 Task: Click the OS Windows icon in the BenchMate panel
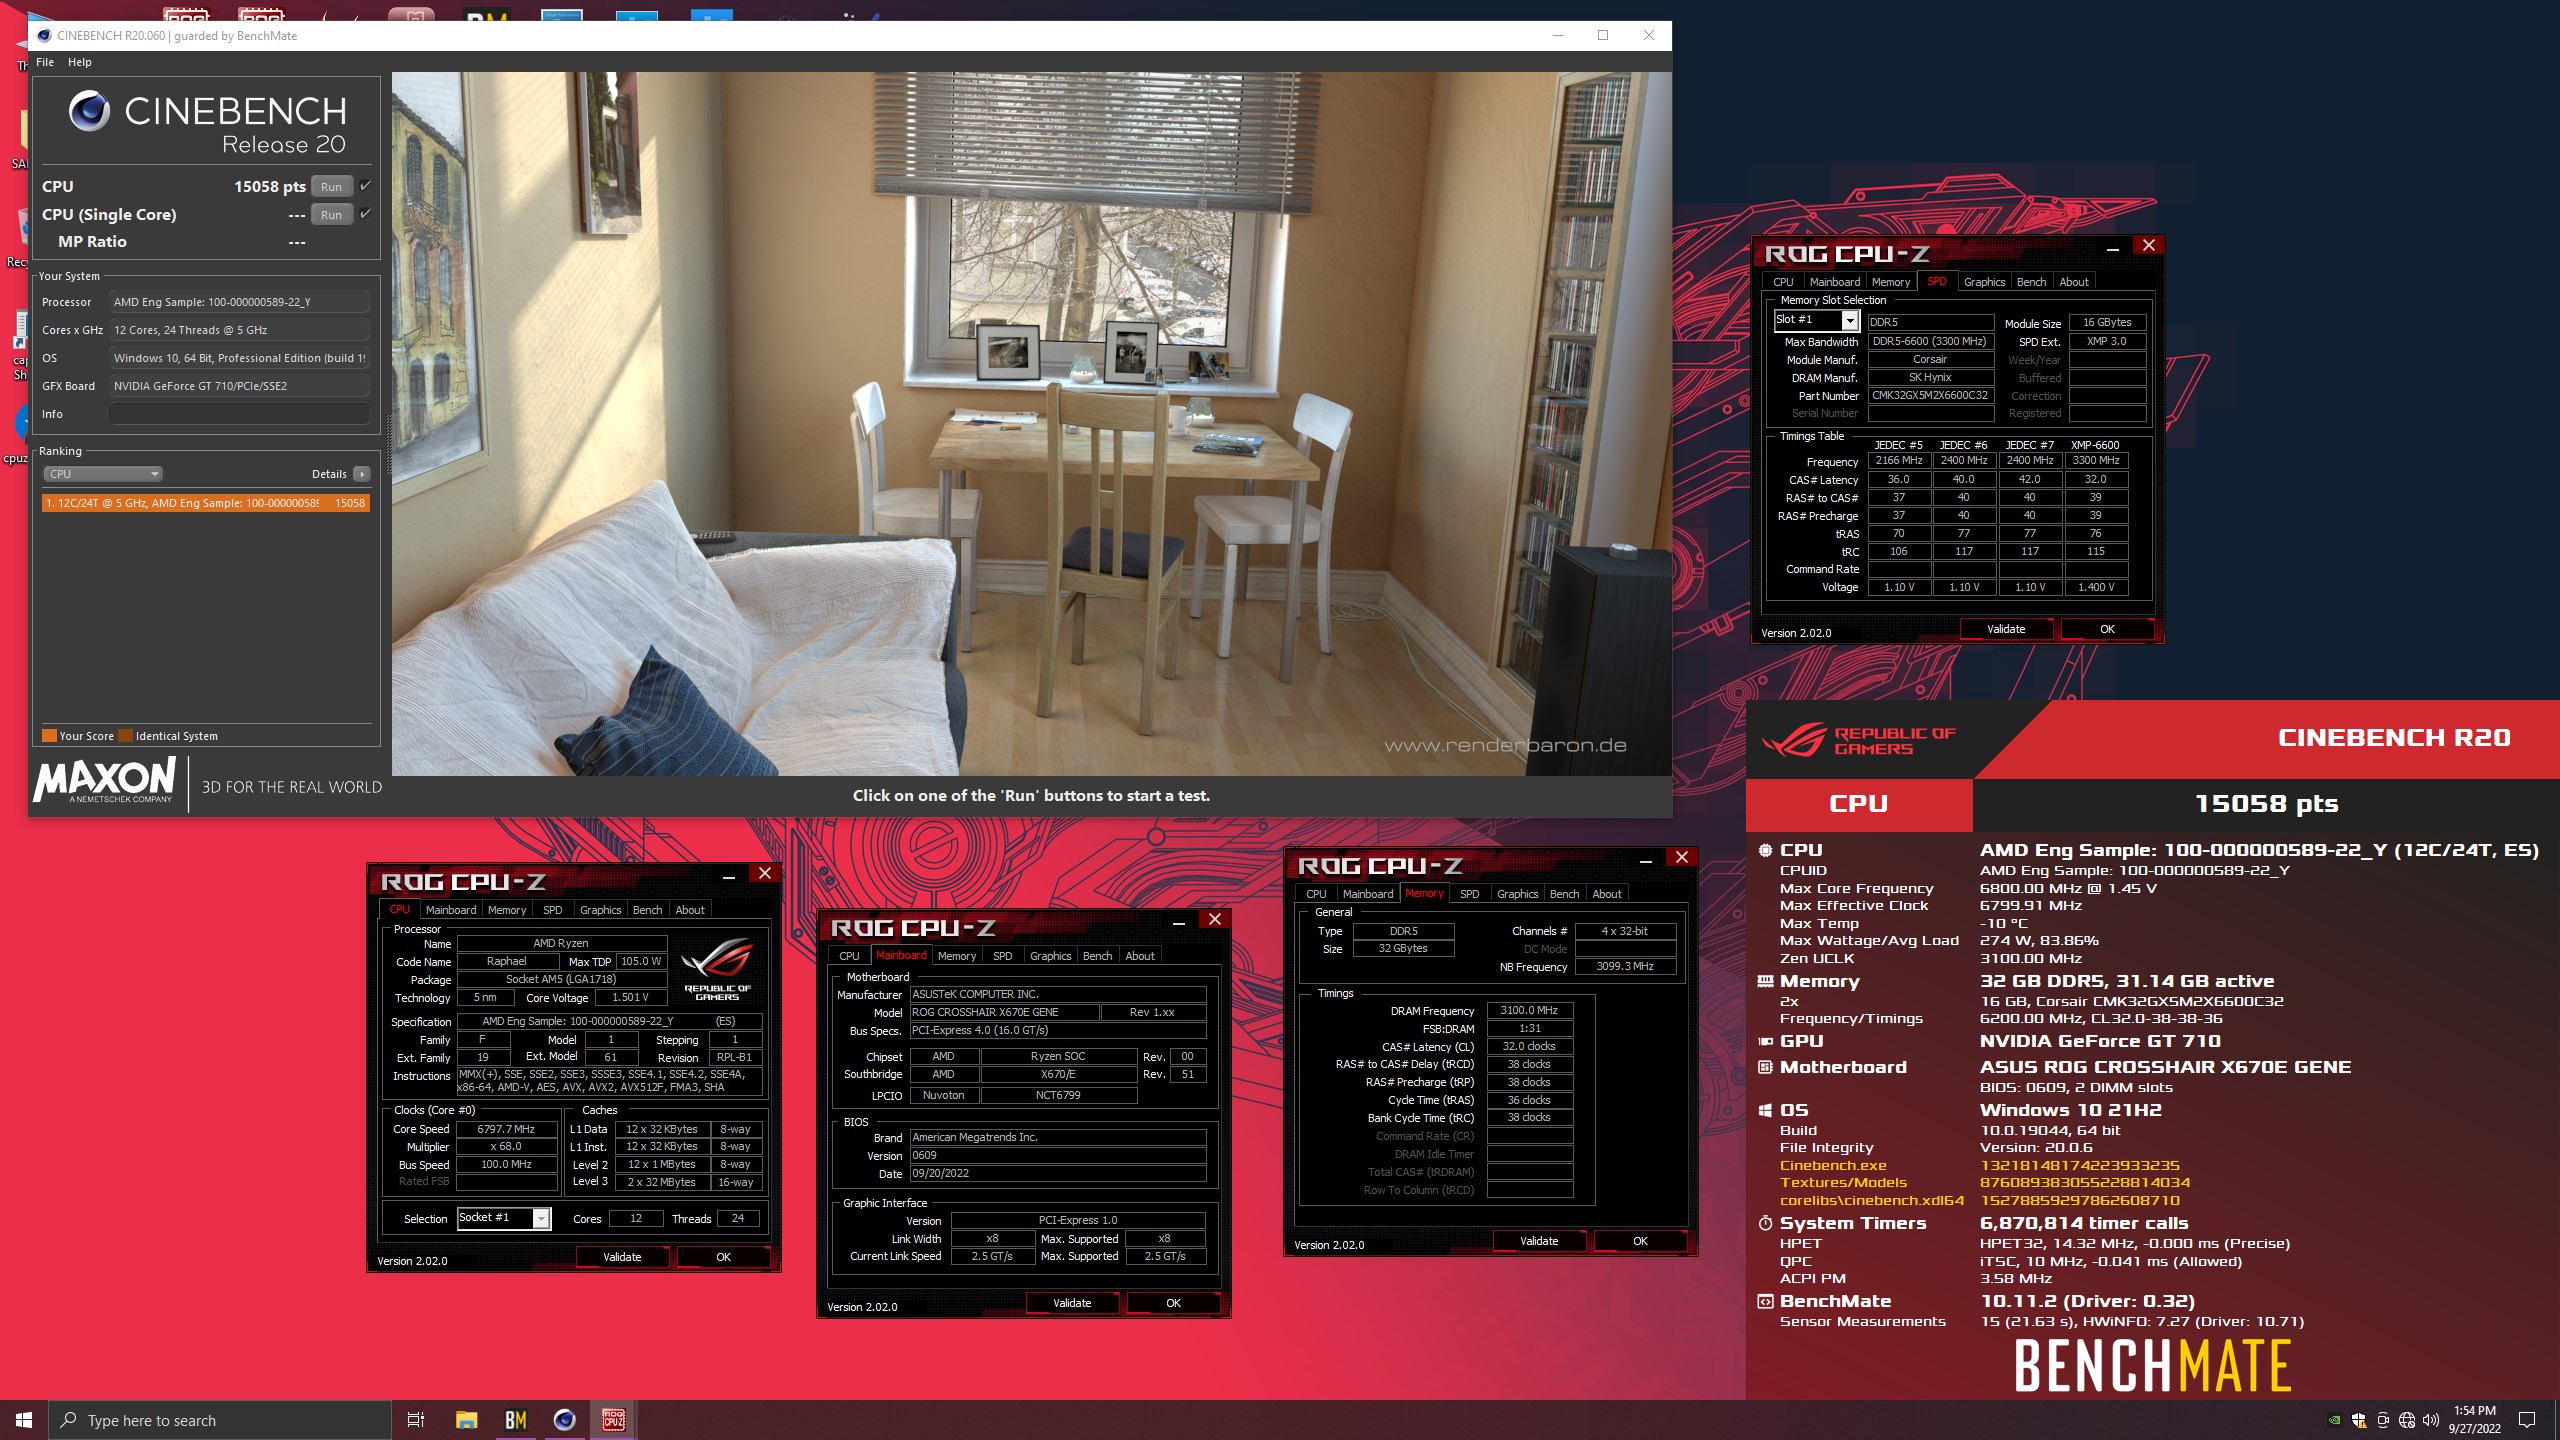1765,1110
